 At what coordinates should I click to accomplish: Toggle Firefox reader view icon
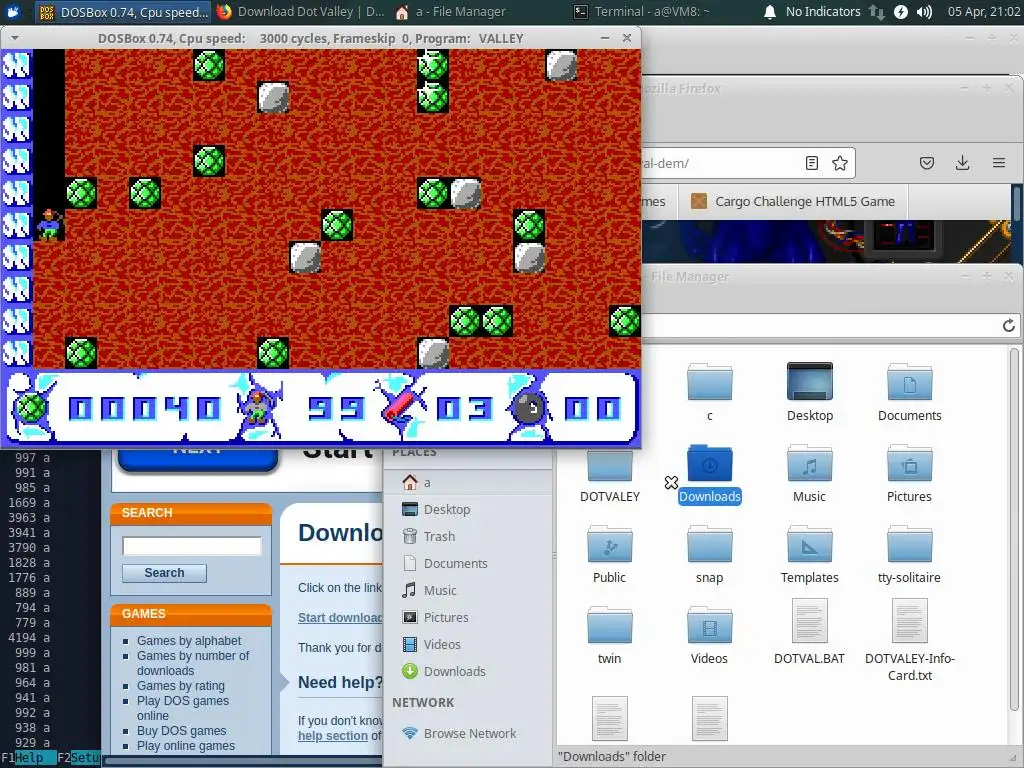click(812, 163)
